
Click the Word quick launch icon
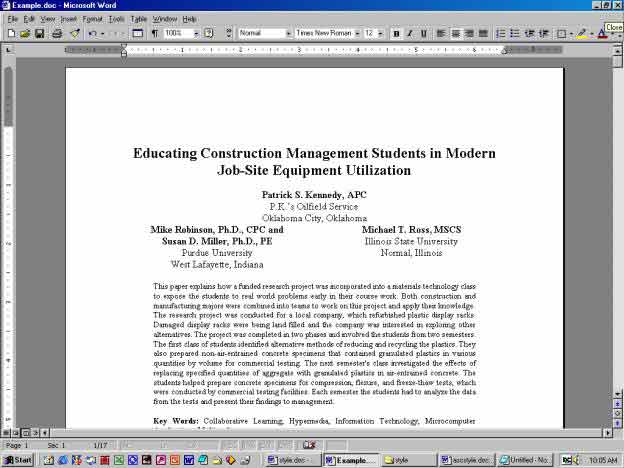point(189,460)
